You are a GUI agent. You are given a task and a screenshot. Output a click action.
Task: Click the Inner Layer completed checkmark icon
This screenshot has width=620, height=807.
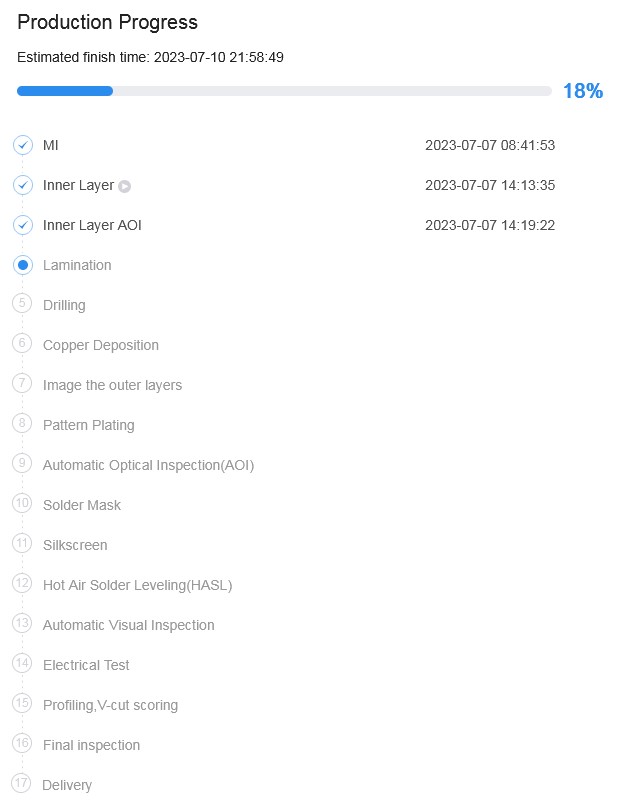coord(23,185)
